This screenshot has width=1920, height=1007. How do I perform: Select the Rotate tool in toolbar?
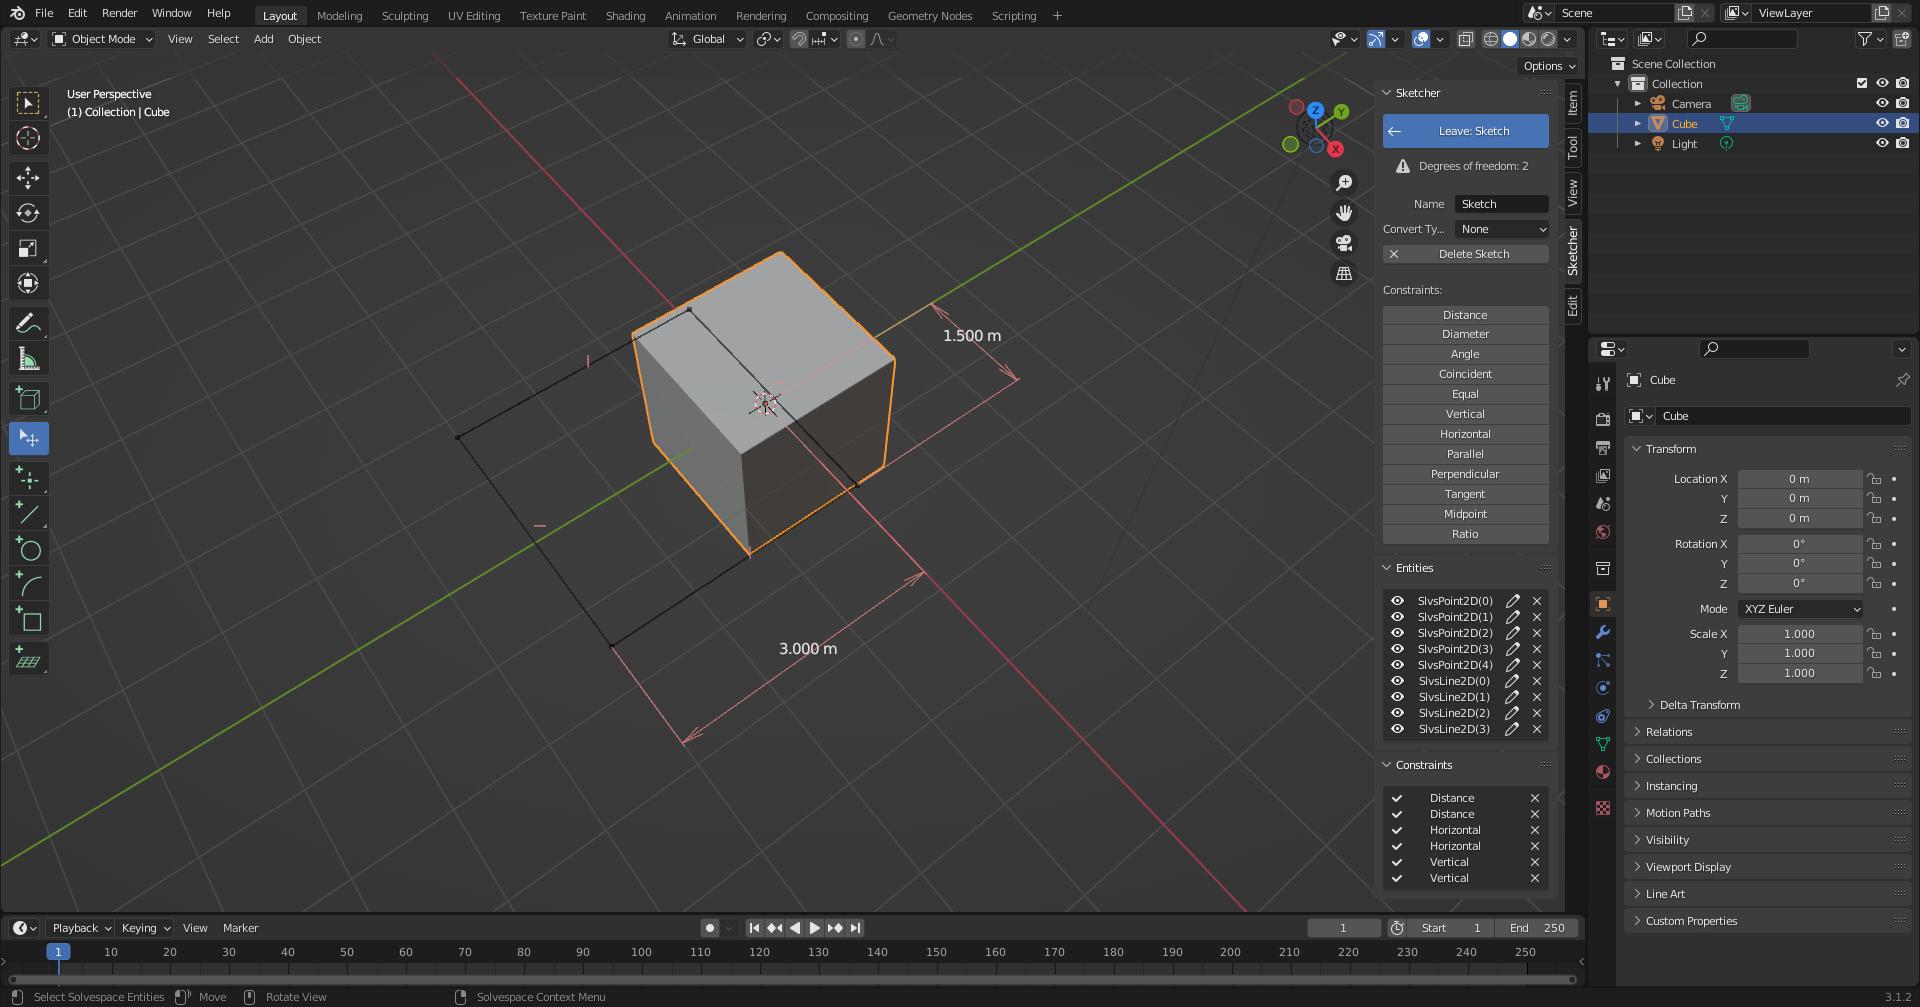(x=28, y=213)
